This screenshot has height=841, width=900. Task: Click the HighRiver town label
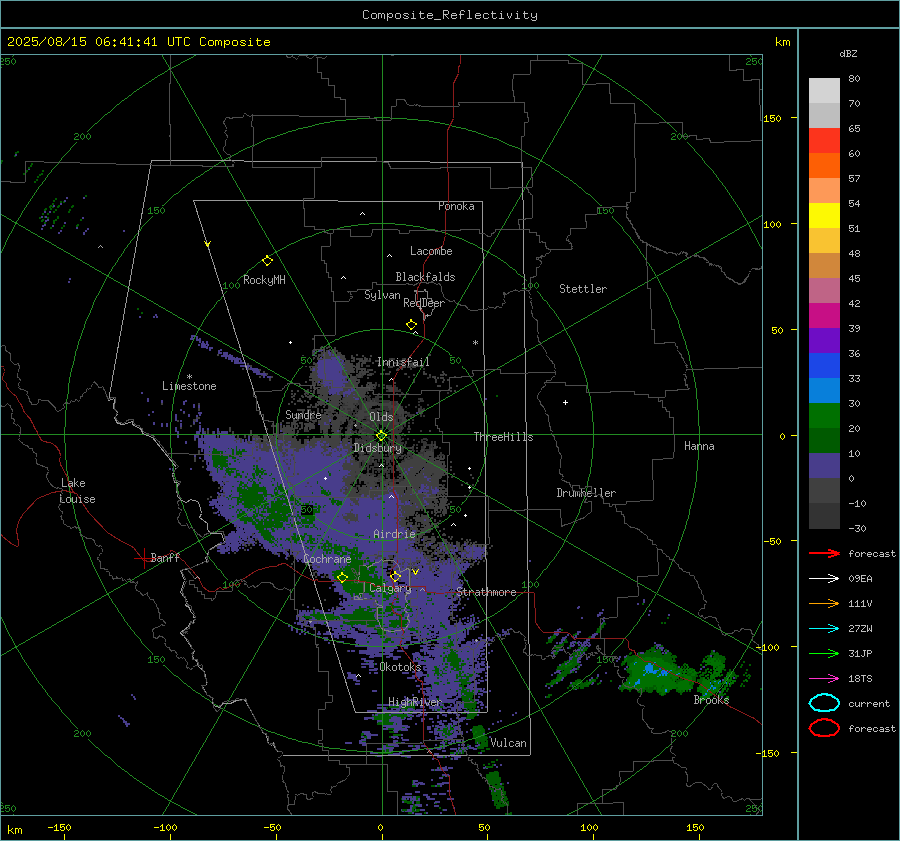point(414,702)
